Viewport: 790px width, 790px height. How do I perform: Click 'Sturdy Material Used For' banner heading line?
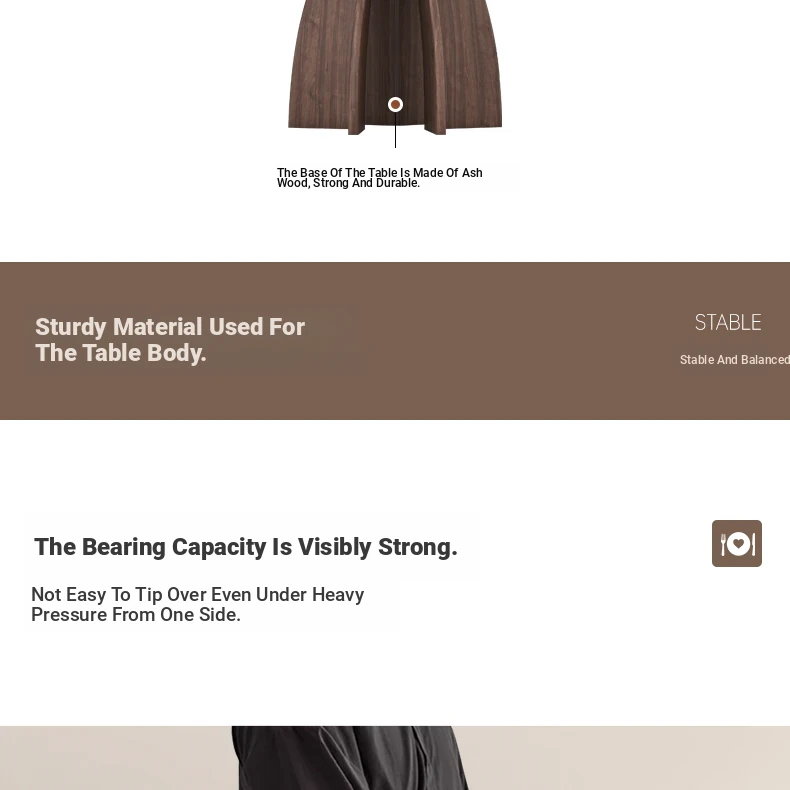click(x=170, y=326)
